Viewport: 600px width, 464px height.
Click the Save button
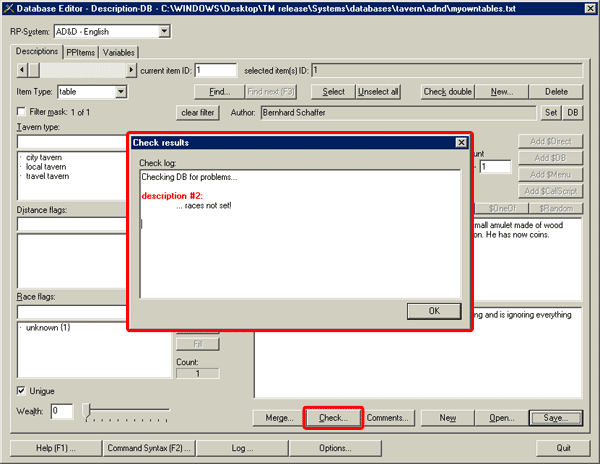point(556,417)
